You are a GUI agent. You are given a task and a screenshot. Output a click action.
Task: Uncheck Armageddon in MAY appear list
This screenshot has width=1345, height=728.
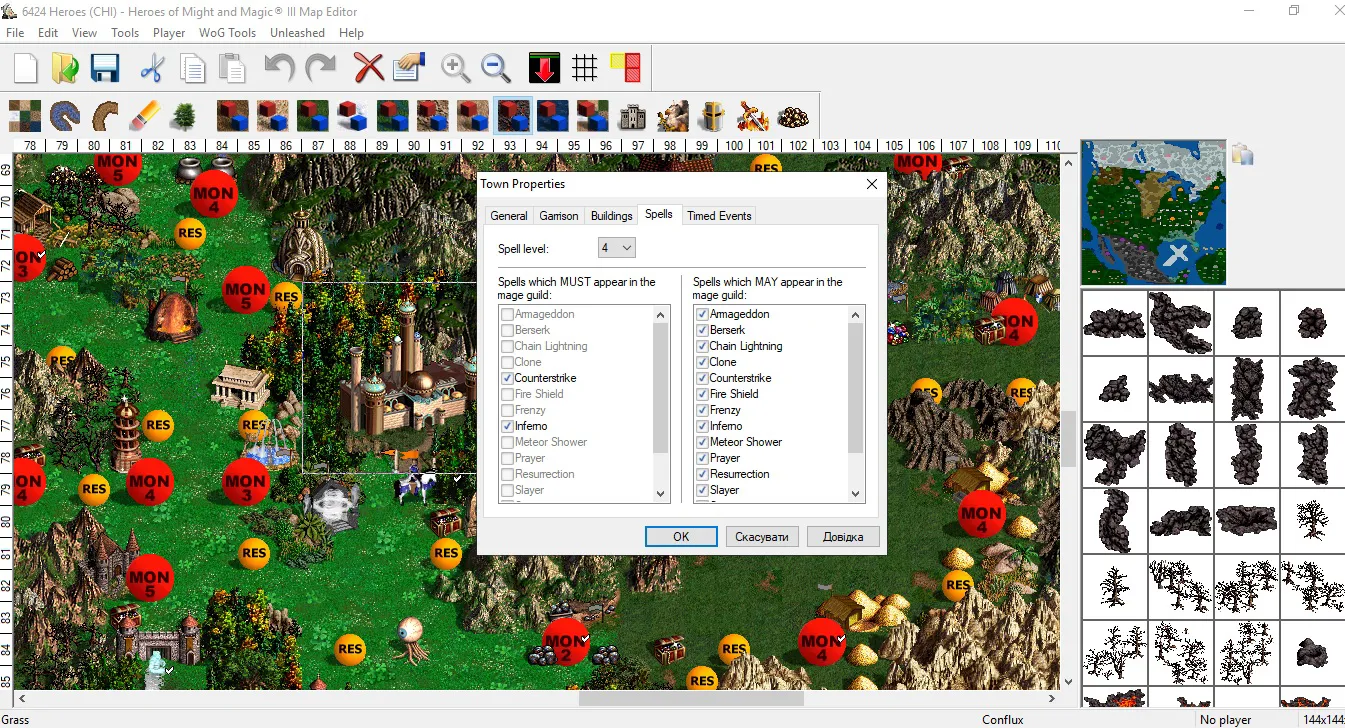point(702,314)
